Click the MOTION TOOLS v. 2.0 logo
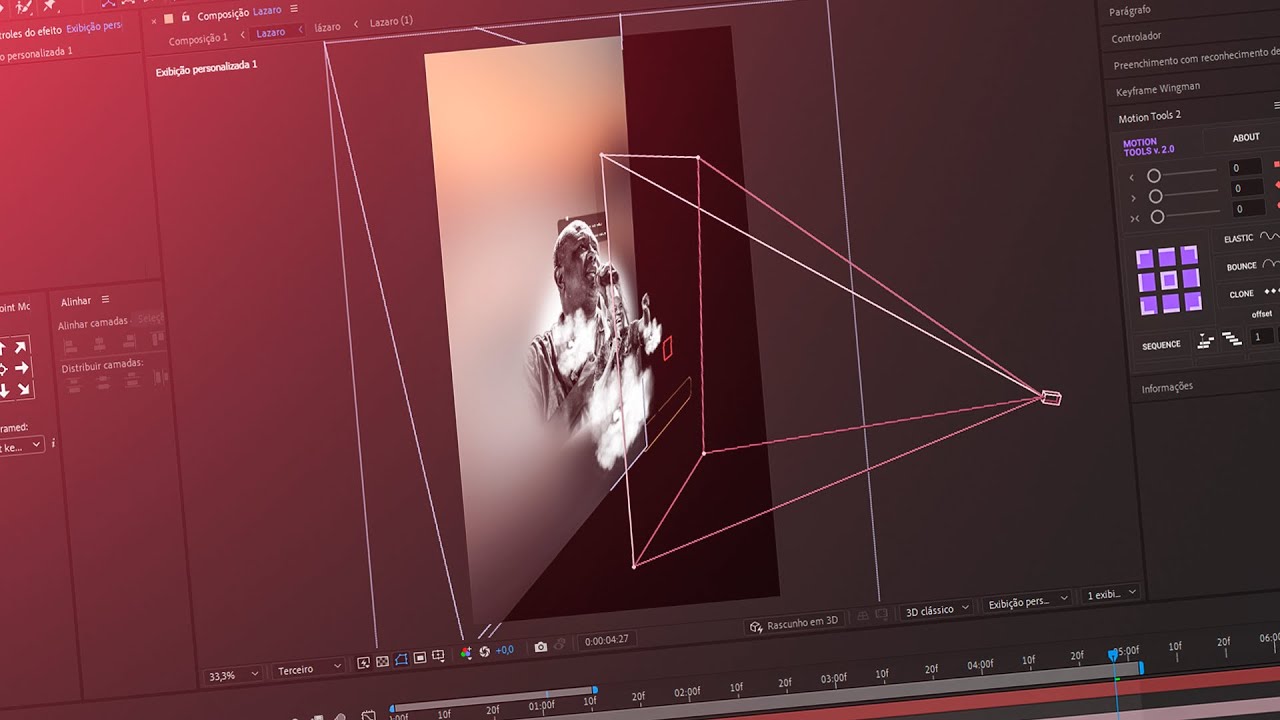 pyautogui.click(x=1149, y=148)
